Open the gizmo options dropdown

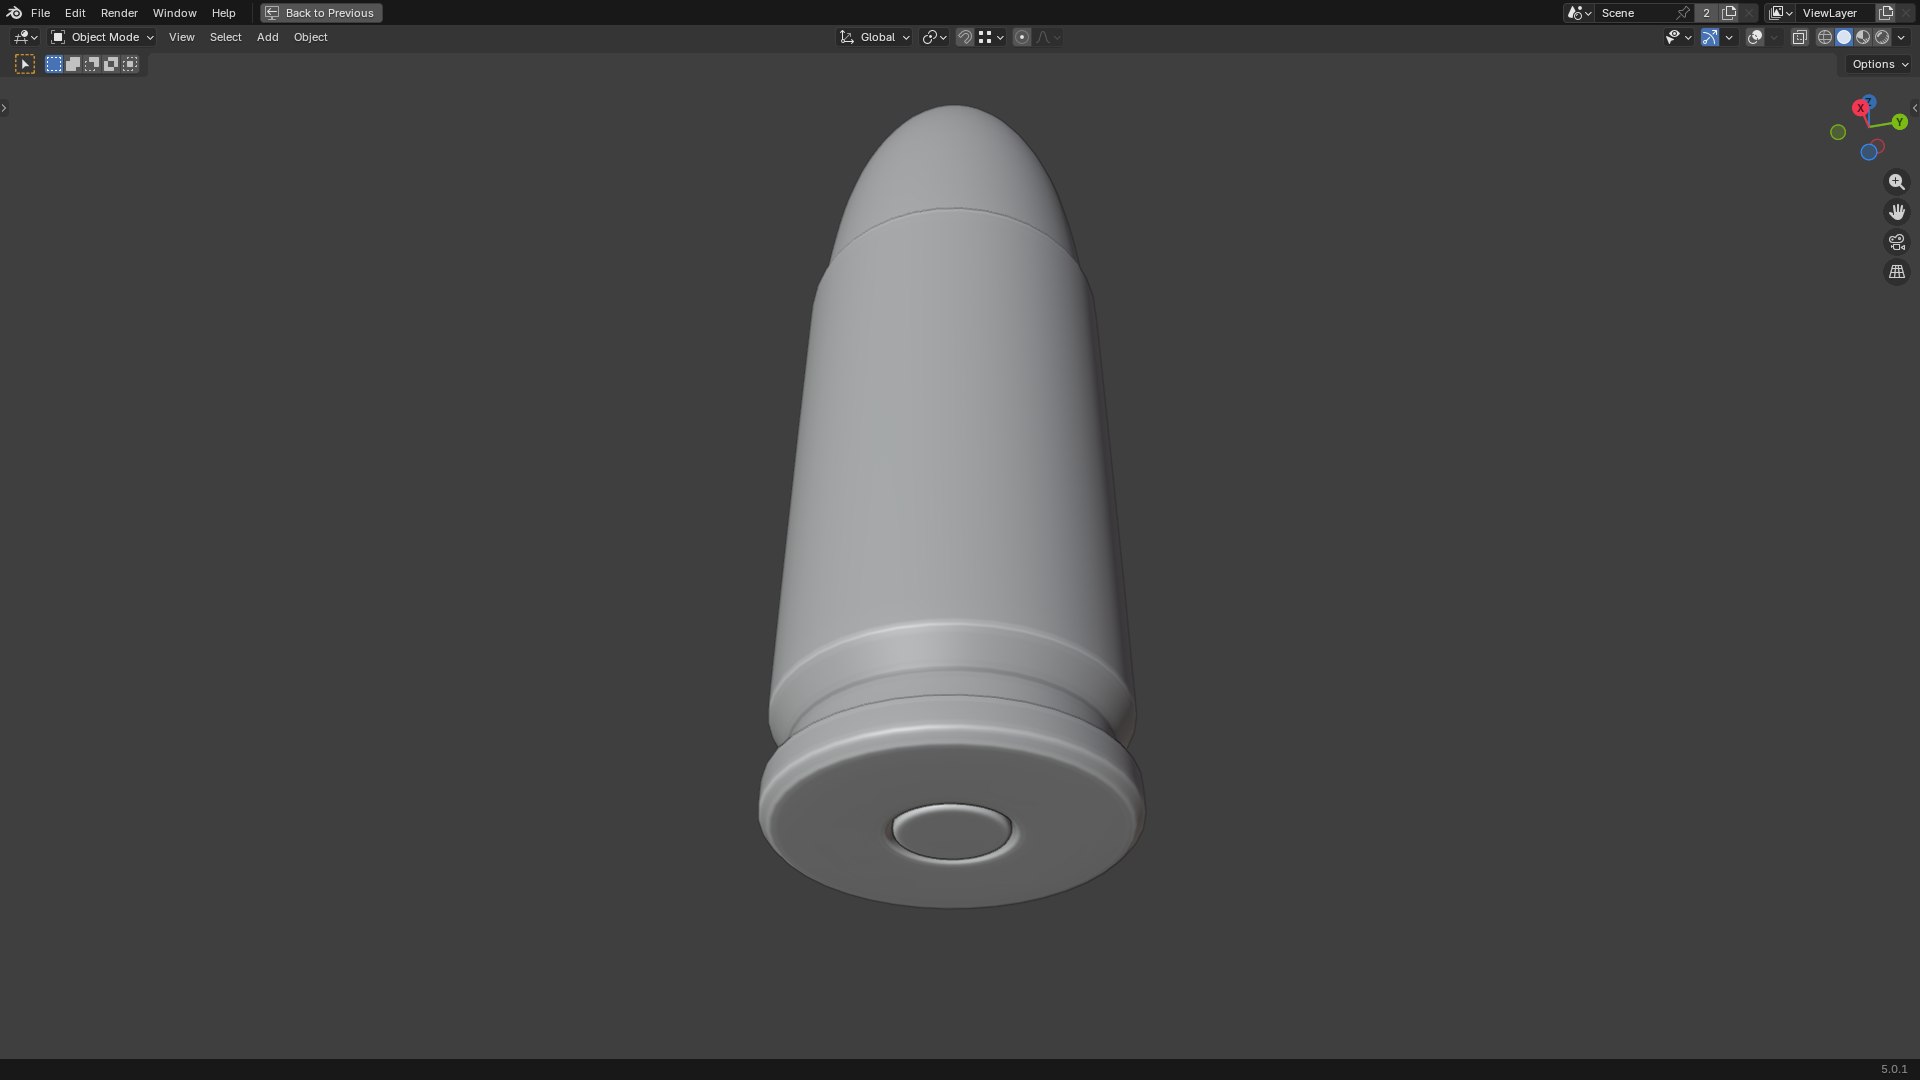coord(1729,37)
